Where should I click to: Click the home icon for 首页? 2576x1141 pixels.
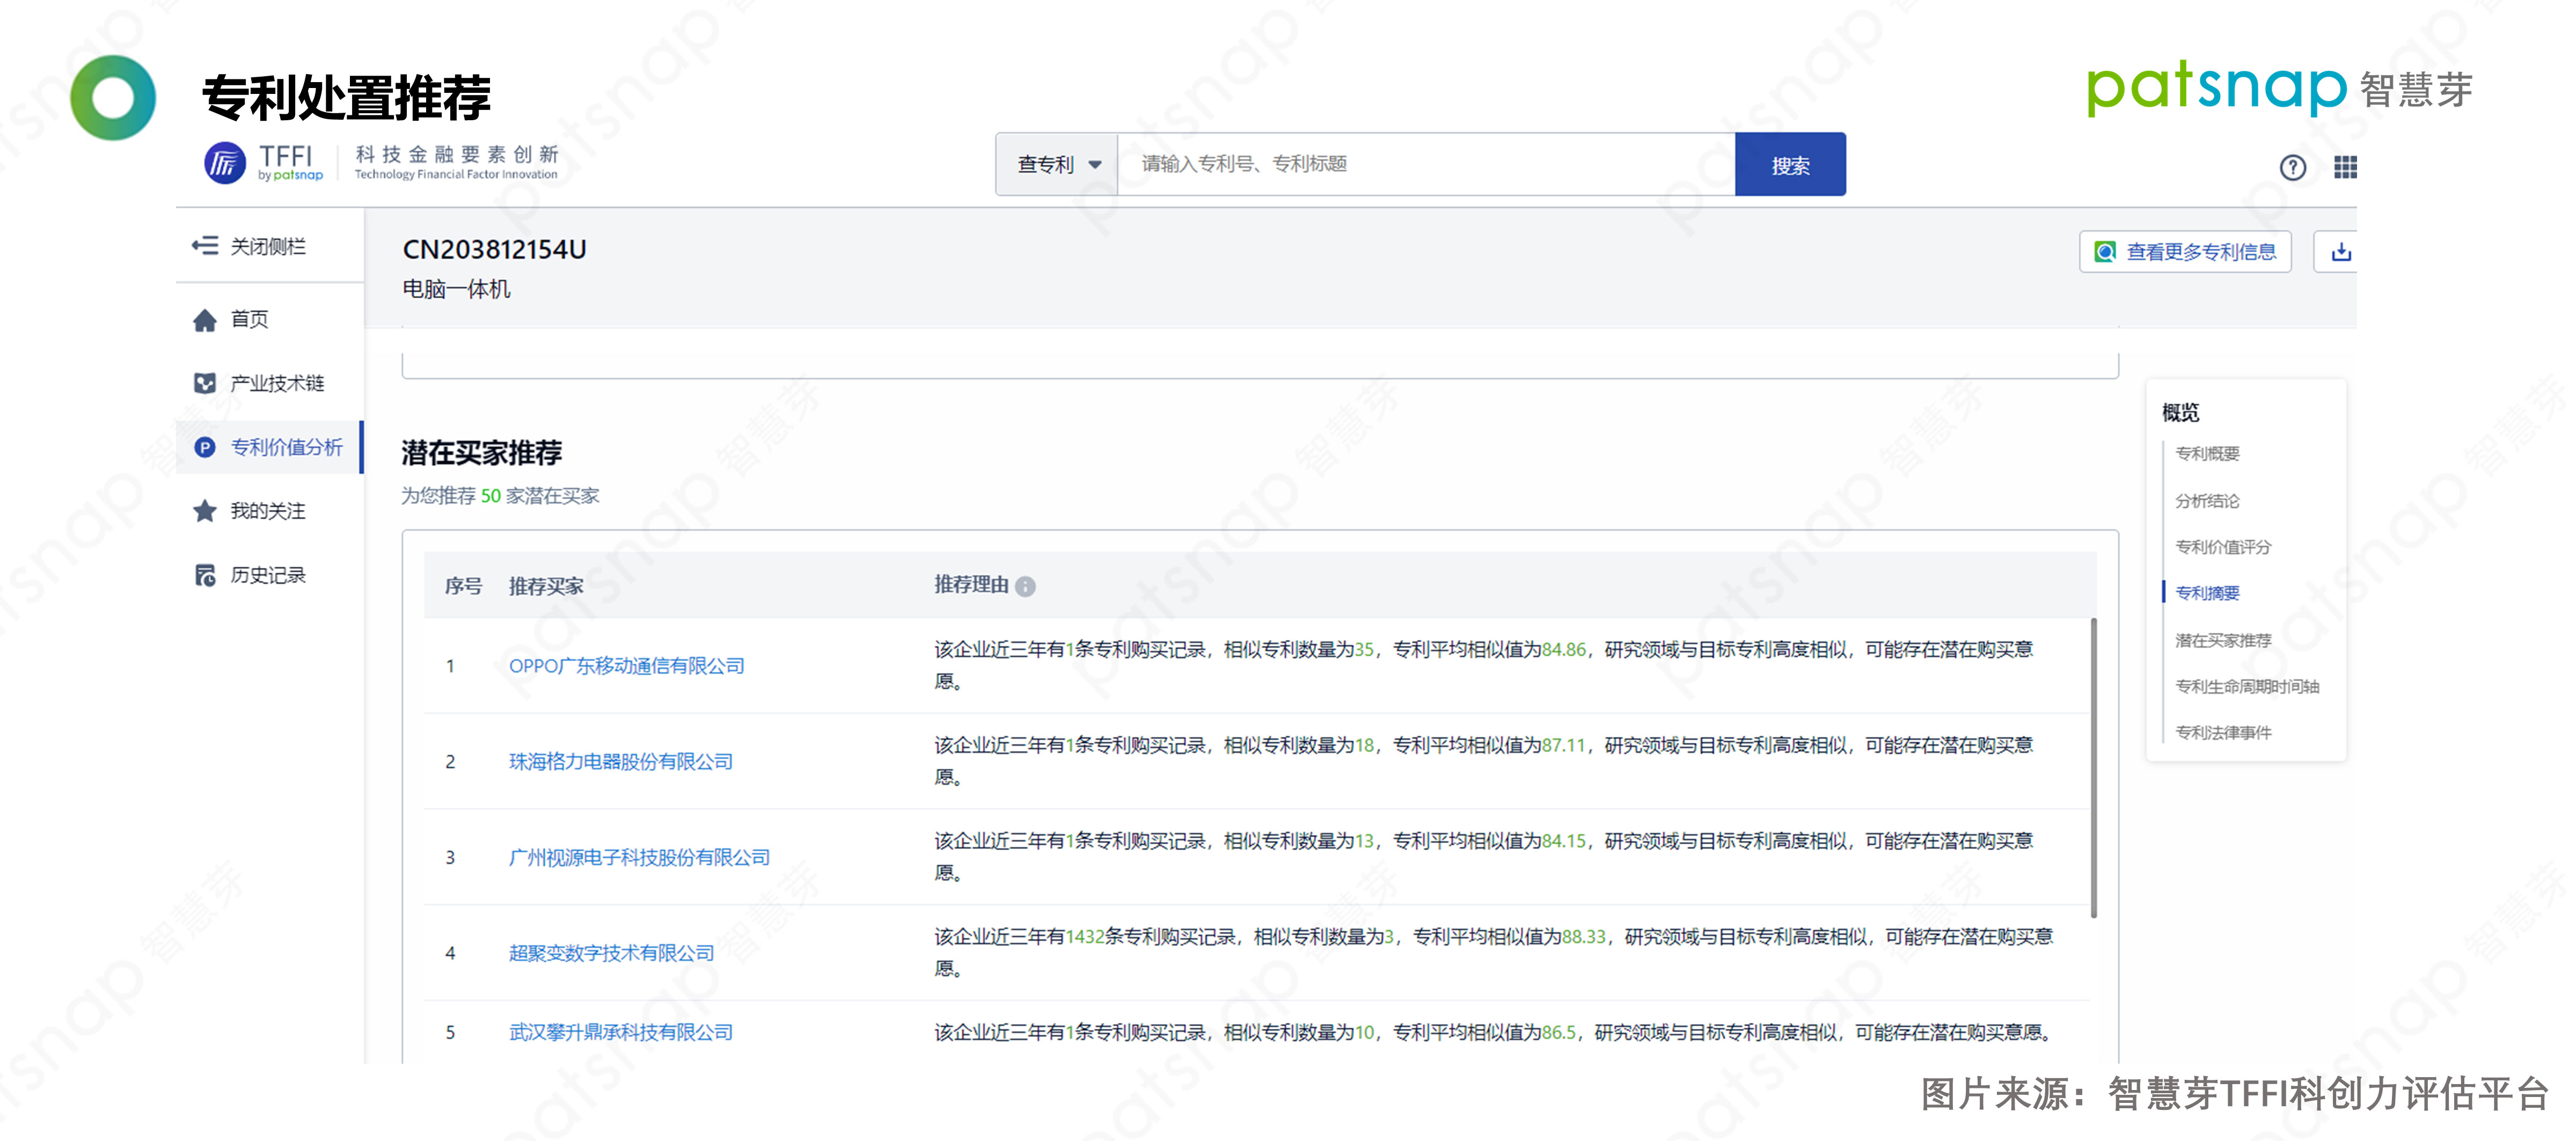205,320
